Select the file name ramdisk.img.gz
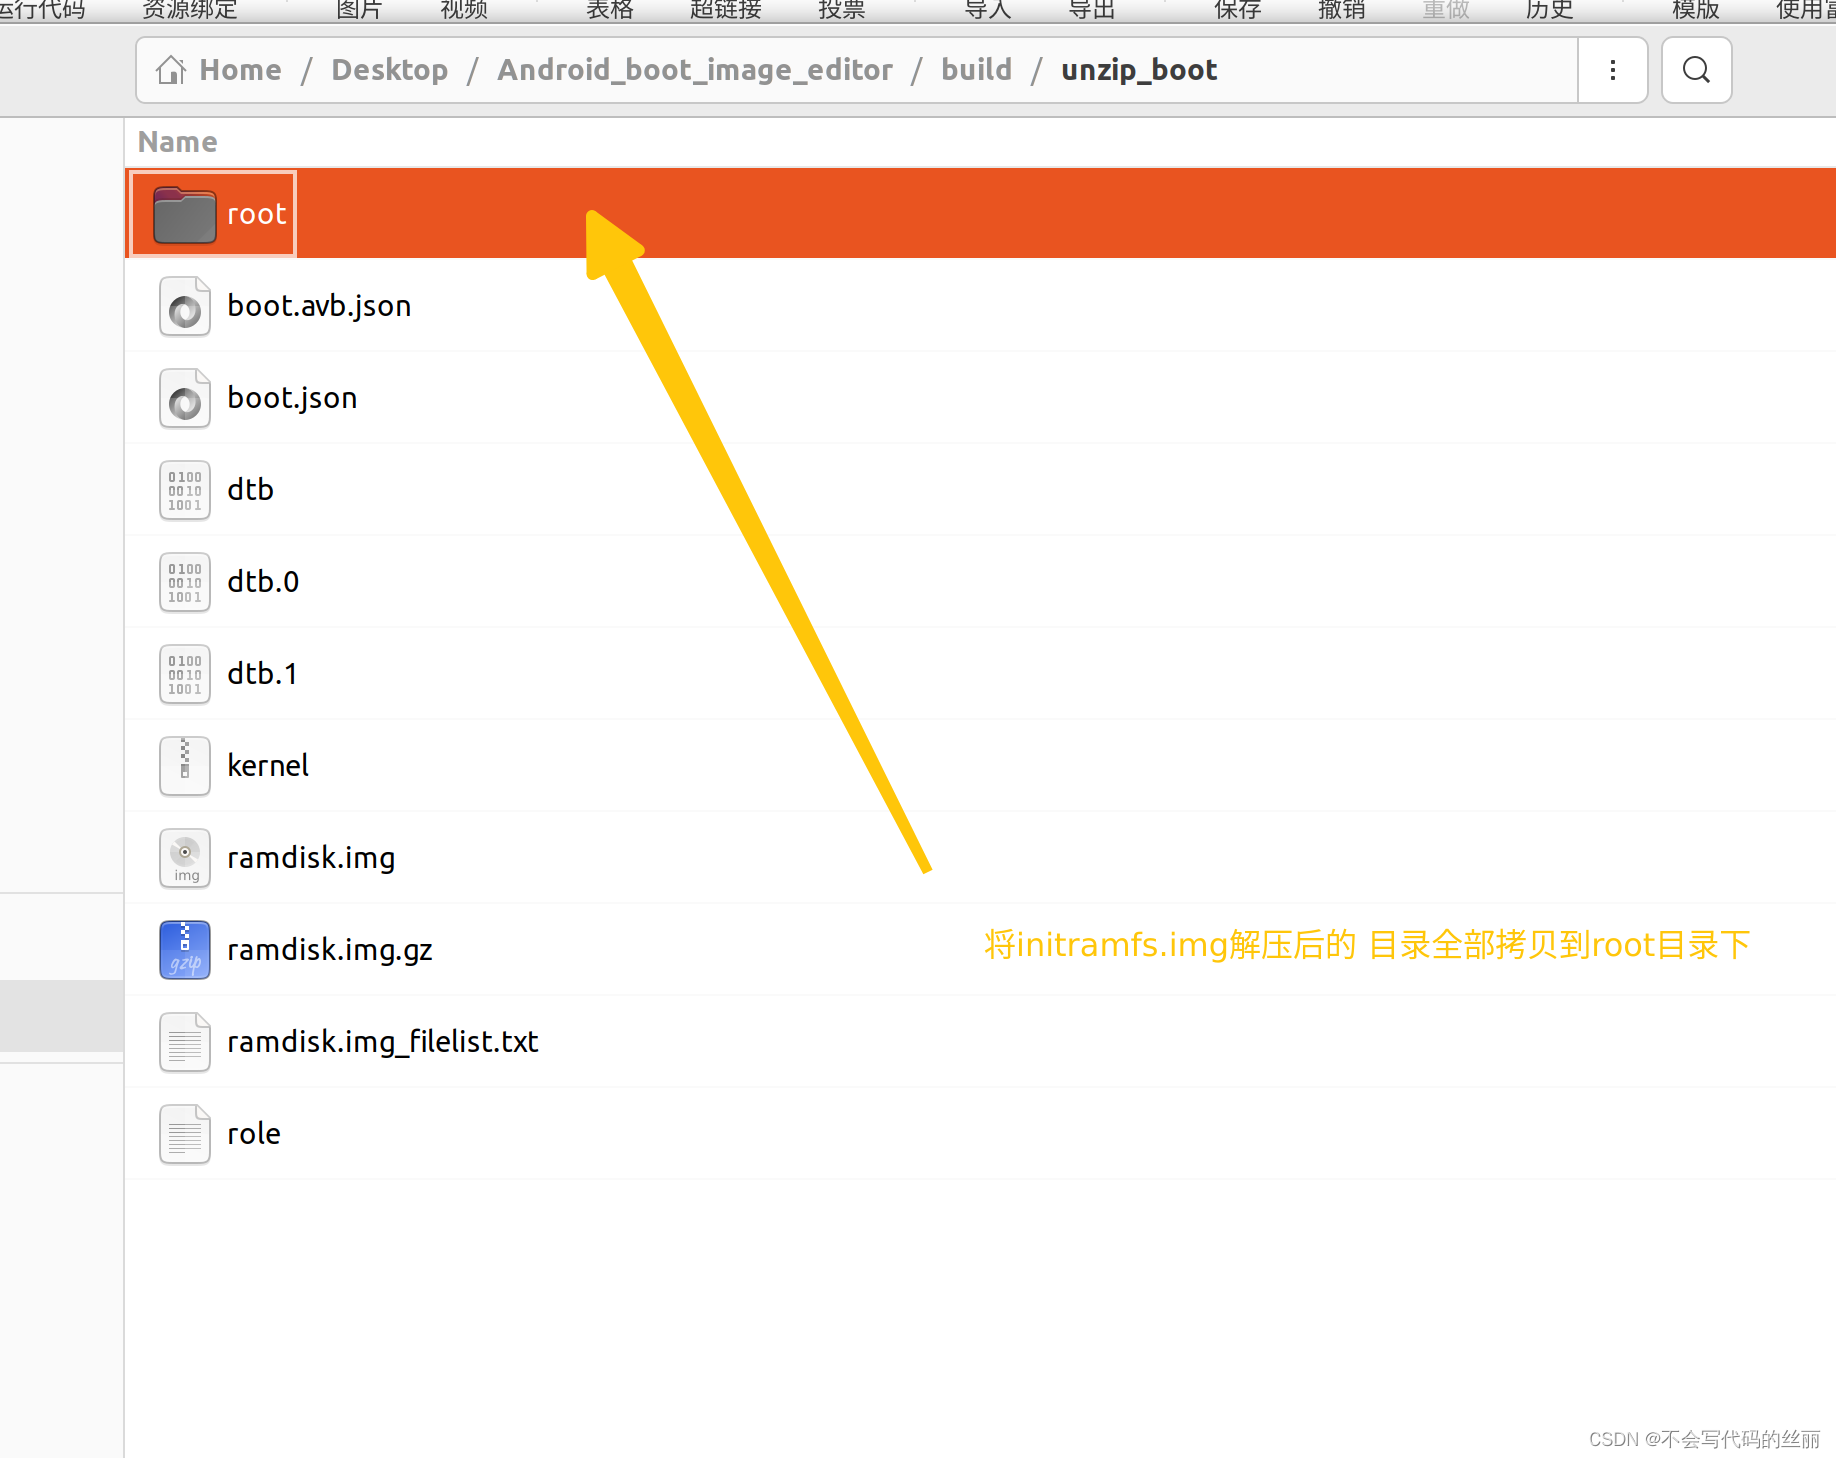Image resolution: width=1836 pixels, height=1458 pixels. pyautogui.click(x=330, y=950)
